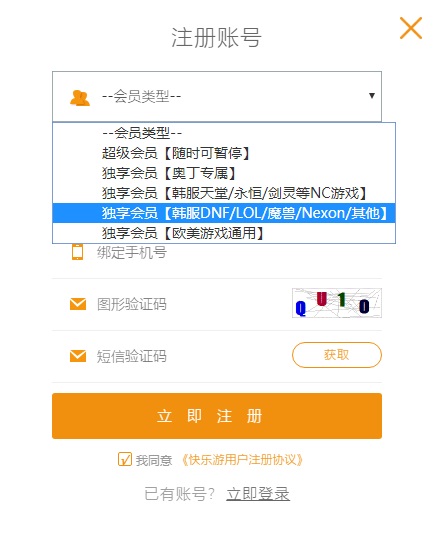Click the 获取 SMS code button
Image resolution: width=433 pixels, height=547 pixels.
[x=337, y=355]
